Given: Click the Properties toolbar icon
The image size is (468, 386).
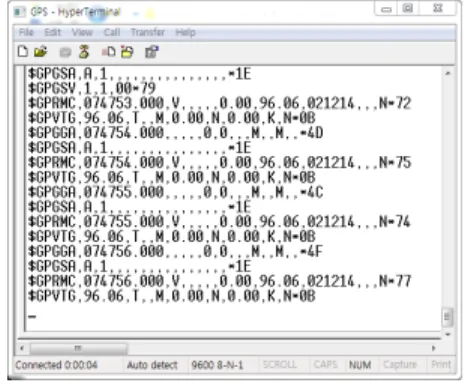Looking at the screenshot, I should tap(152, 52).
